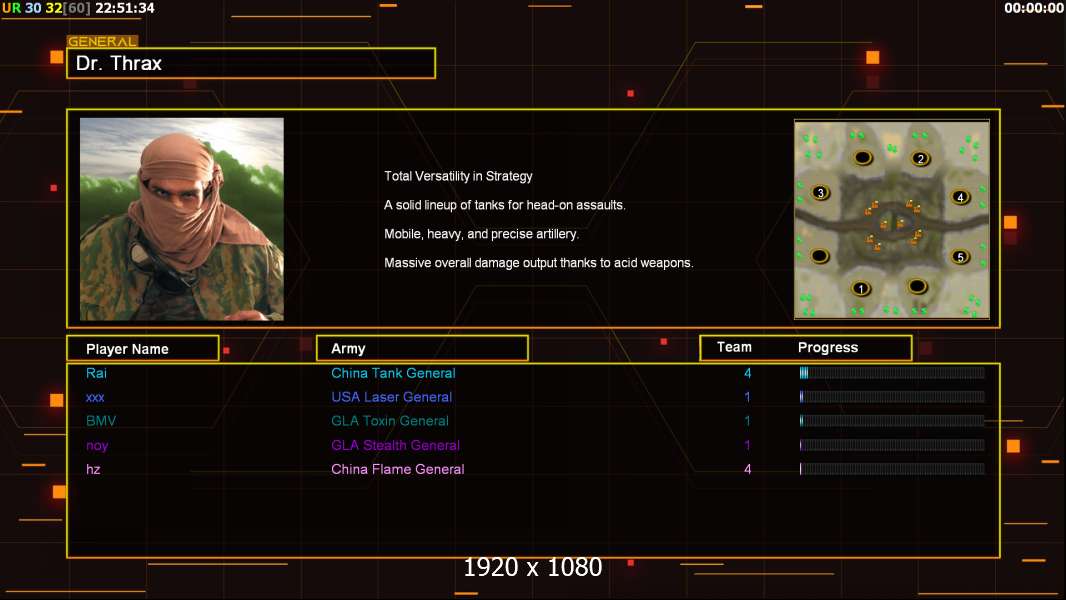Select the empty start slot next to marker 2
The image size is (1066, 600).
coord(863,158)
